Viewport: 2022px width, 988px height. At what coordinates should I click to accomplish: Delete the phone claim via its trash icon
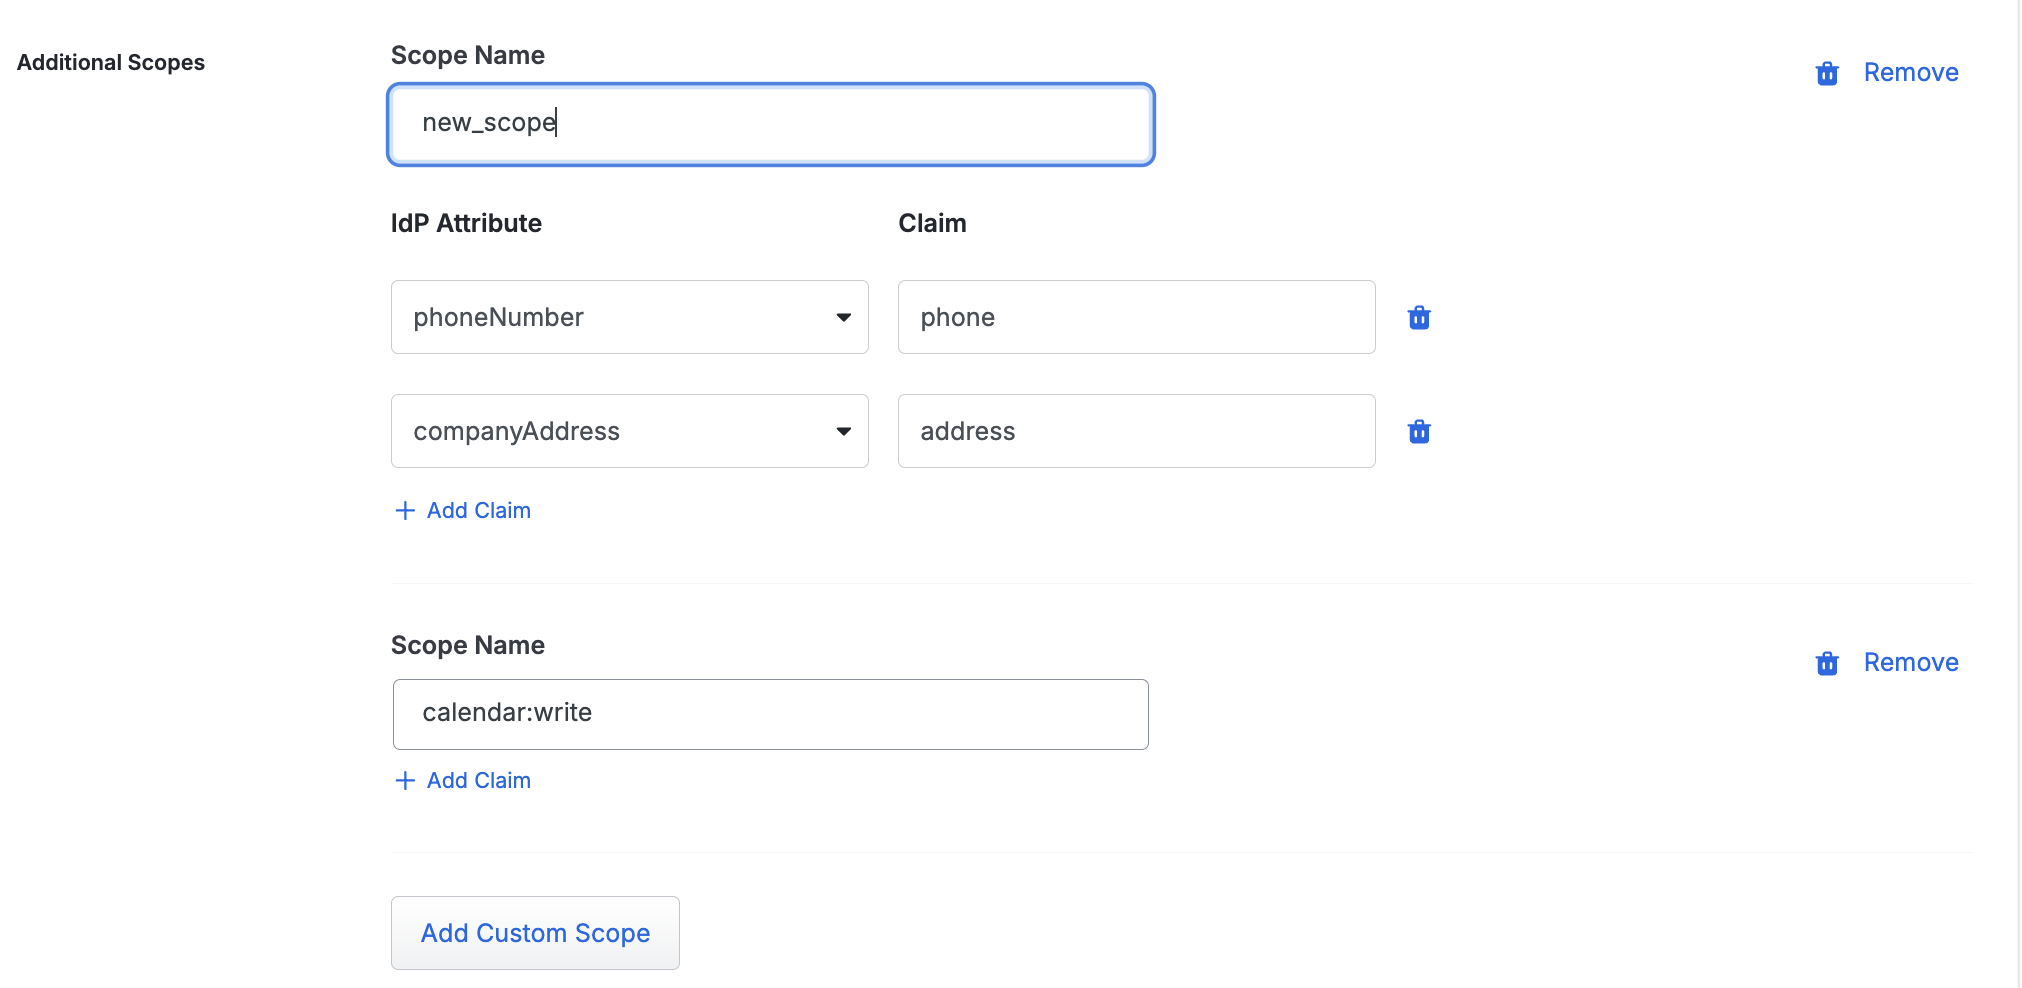tap(1419, 317)
